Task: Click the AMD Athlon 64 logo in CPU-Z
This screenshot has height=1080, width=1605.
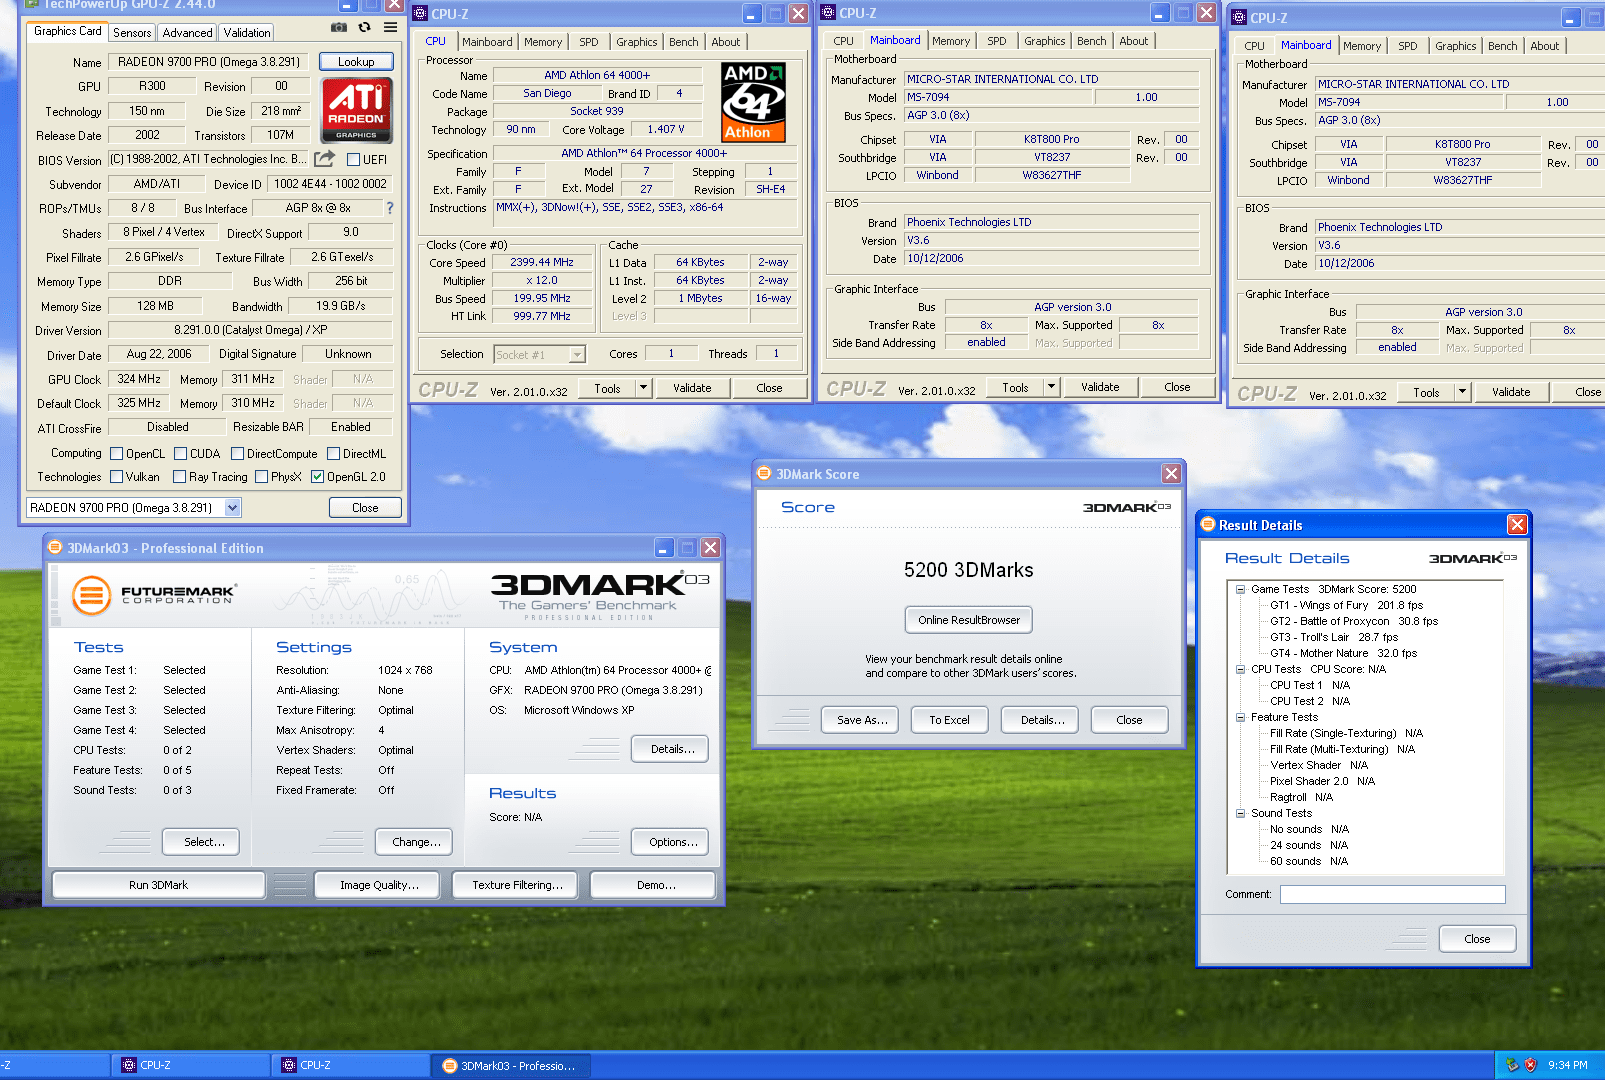Action: click(753, 102)
